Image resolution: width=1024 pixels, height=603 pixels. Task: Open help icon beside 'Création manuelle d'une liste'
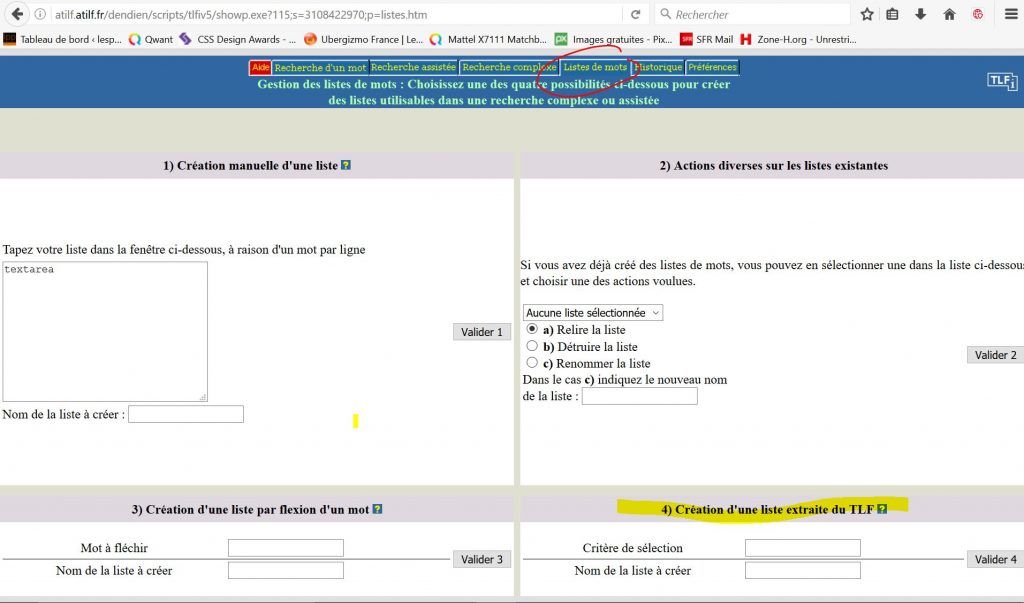346,165
